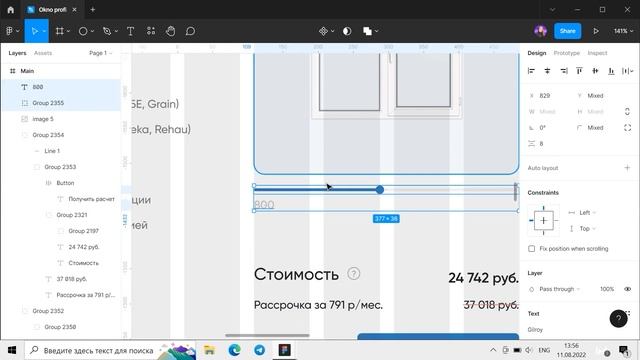This screenshot has width=640, height=360.
Task: Open File Explorer from taskbar
Action: click(x=209, y=350)
